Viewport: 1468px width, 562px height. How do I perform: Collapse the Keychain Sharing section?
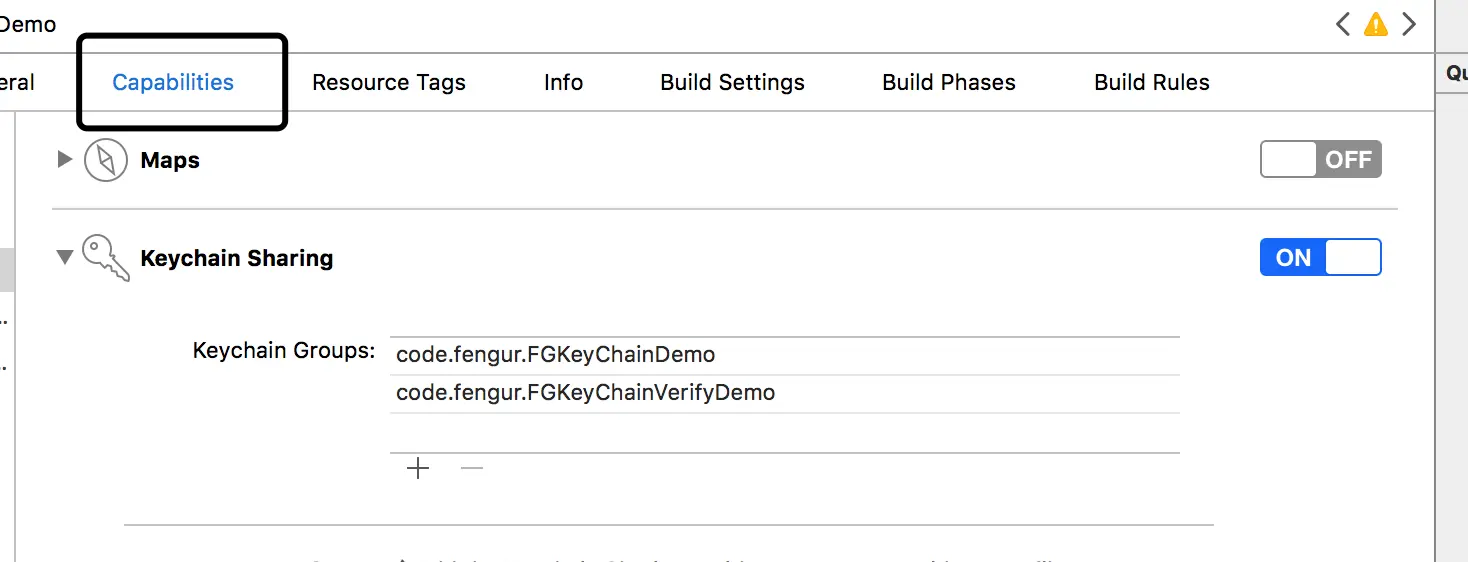(x=65, y=257)
